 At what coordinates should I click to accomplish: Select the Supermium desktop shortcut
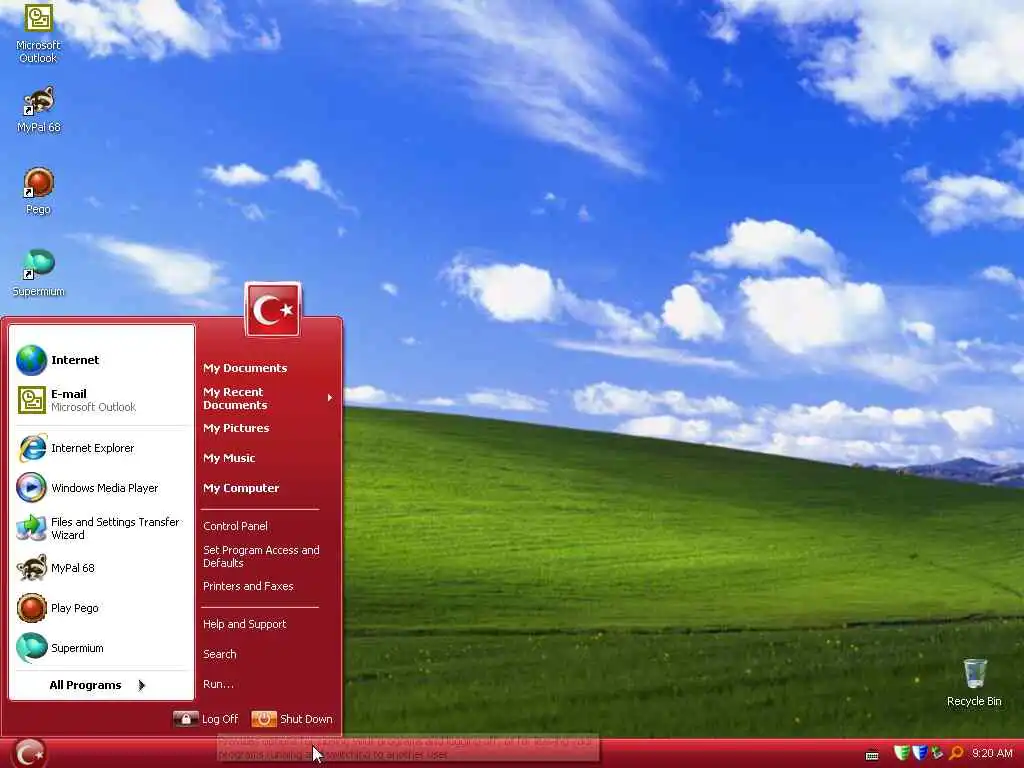pos(38,273)
